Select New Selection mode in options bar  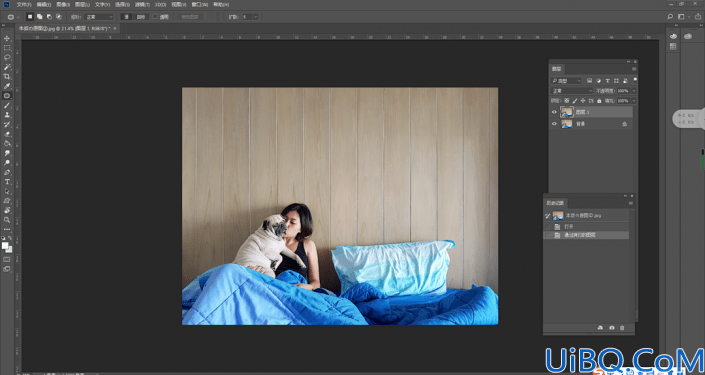30,17
